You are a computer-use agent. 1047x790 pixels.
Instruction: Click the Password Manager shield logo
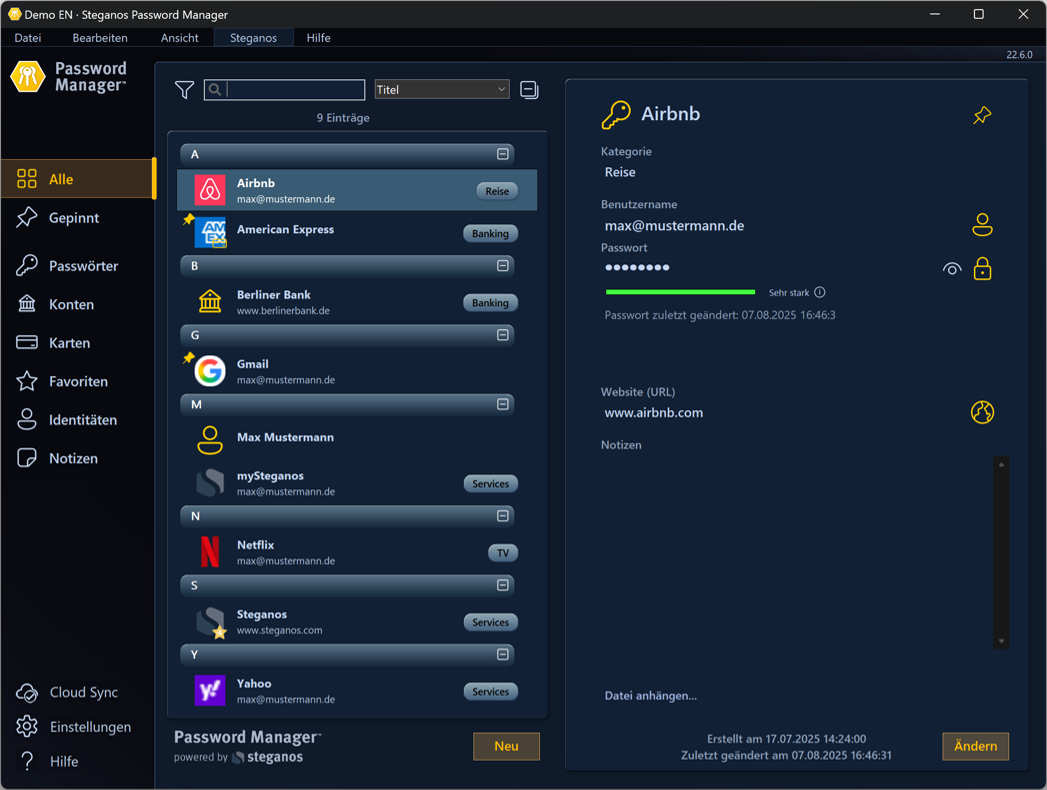pos(28,76)
